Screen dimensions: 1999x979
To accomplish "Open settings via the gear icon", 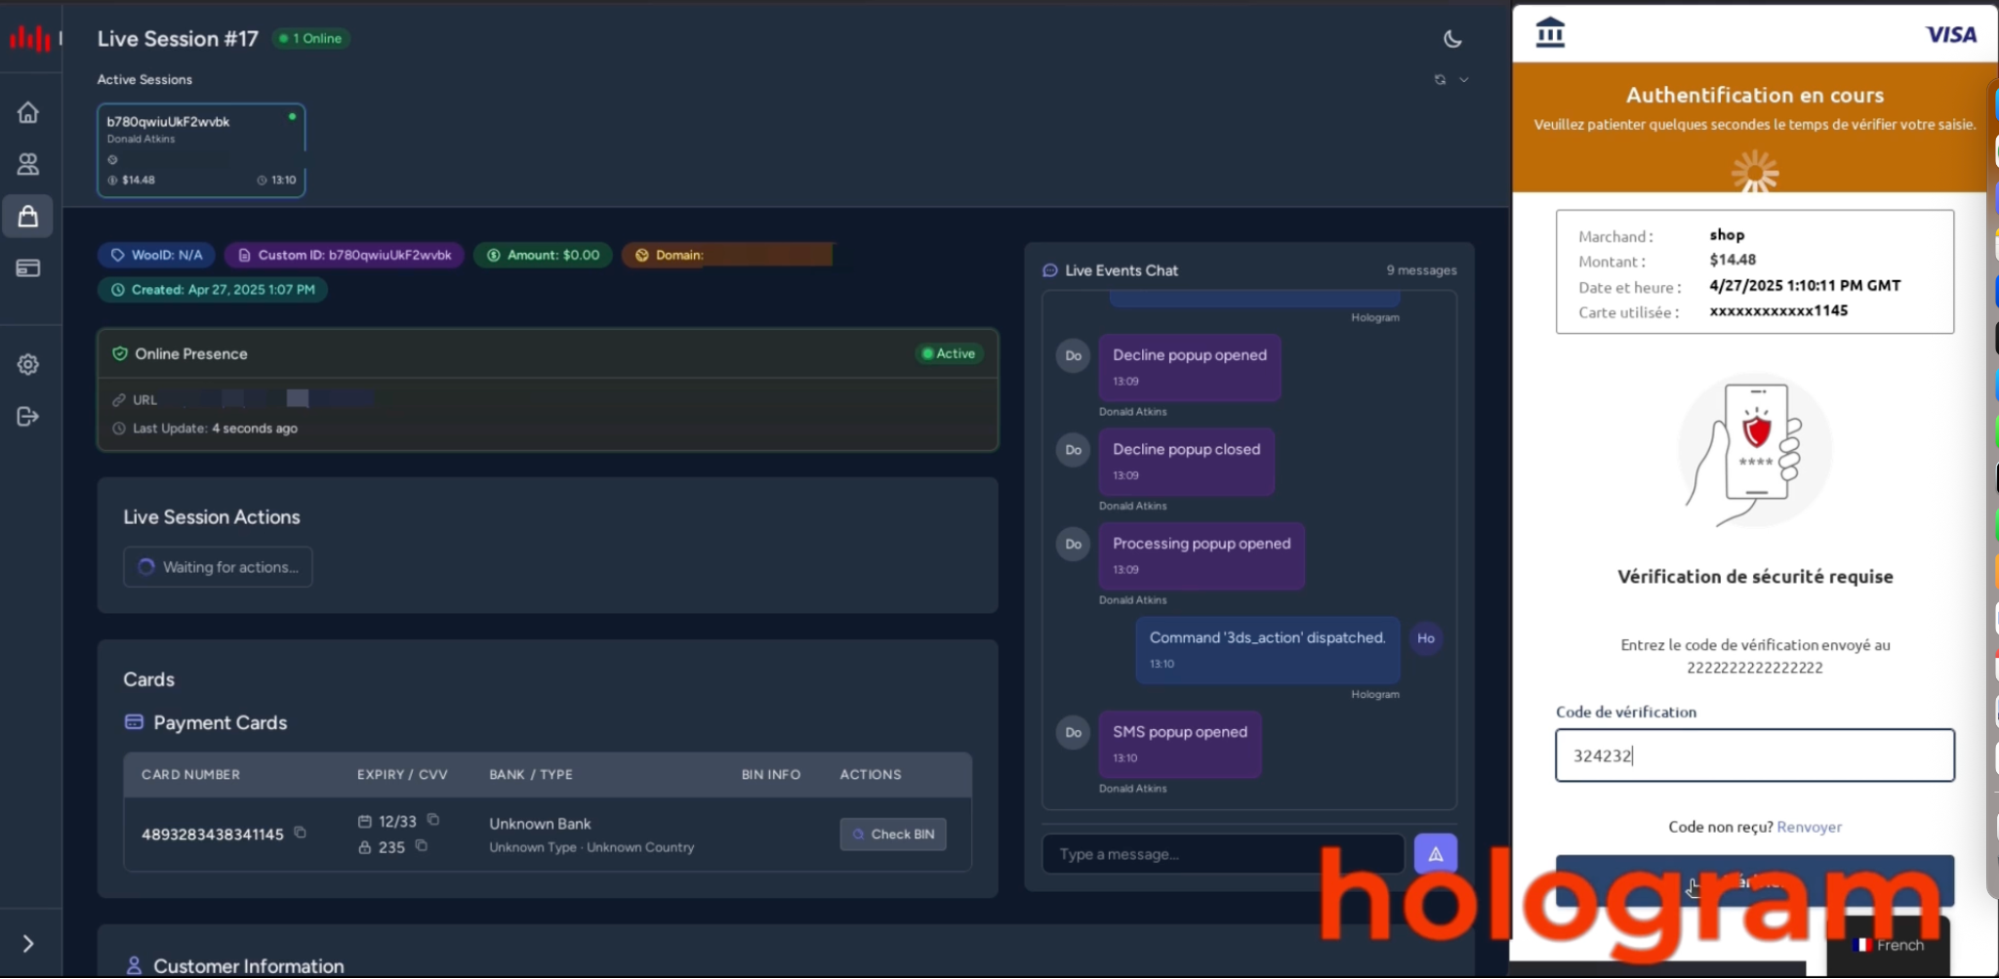I will point(28,364).
